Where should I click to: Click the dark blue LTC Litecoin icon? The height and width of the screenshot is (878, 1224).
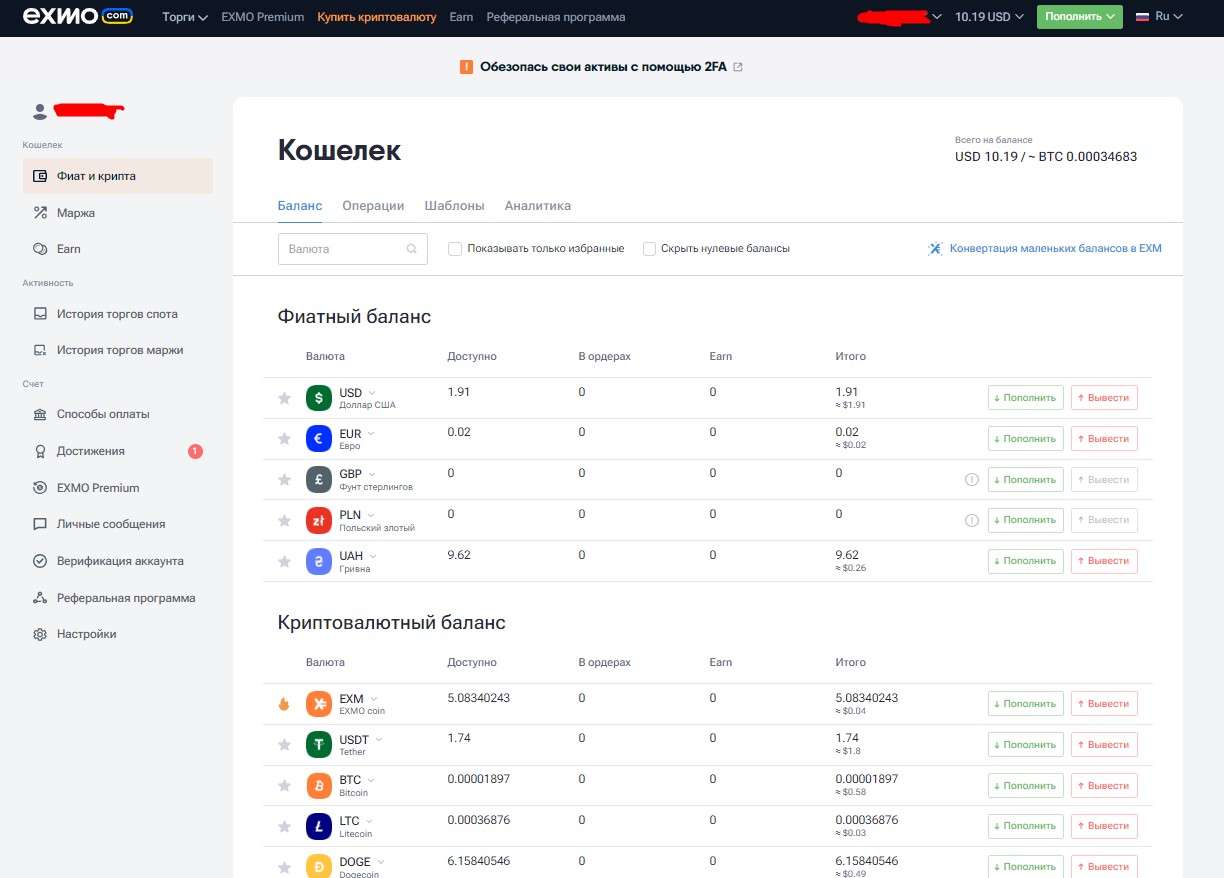319,826
